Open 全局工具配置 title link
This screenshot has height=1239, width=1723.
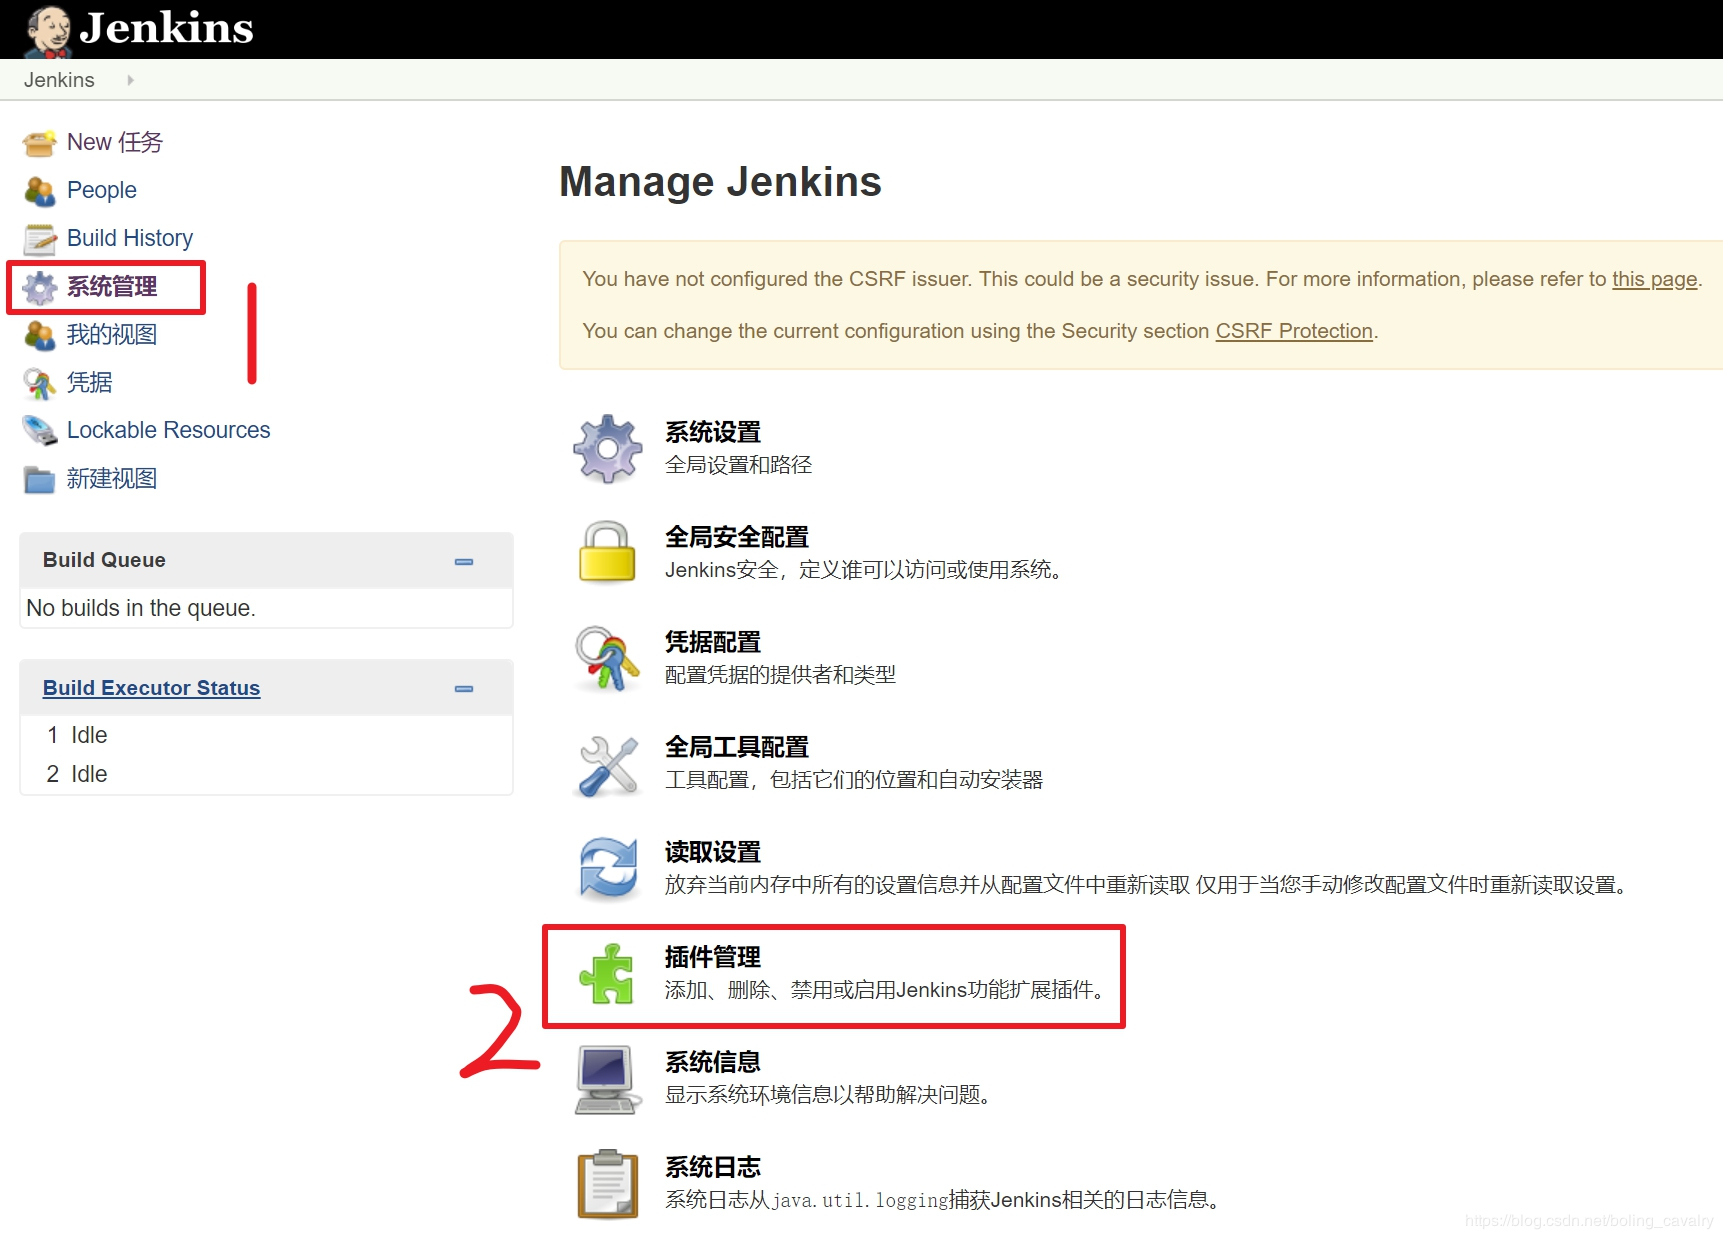737,747
